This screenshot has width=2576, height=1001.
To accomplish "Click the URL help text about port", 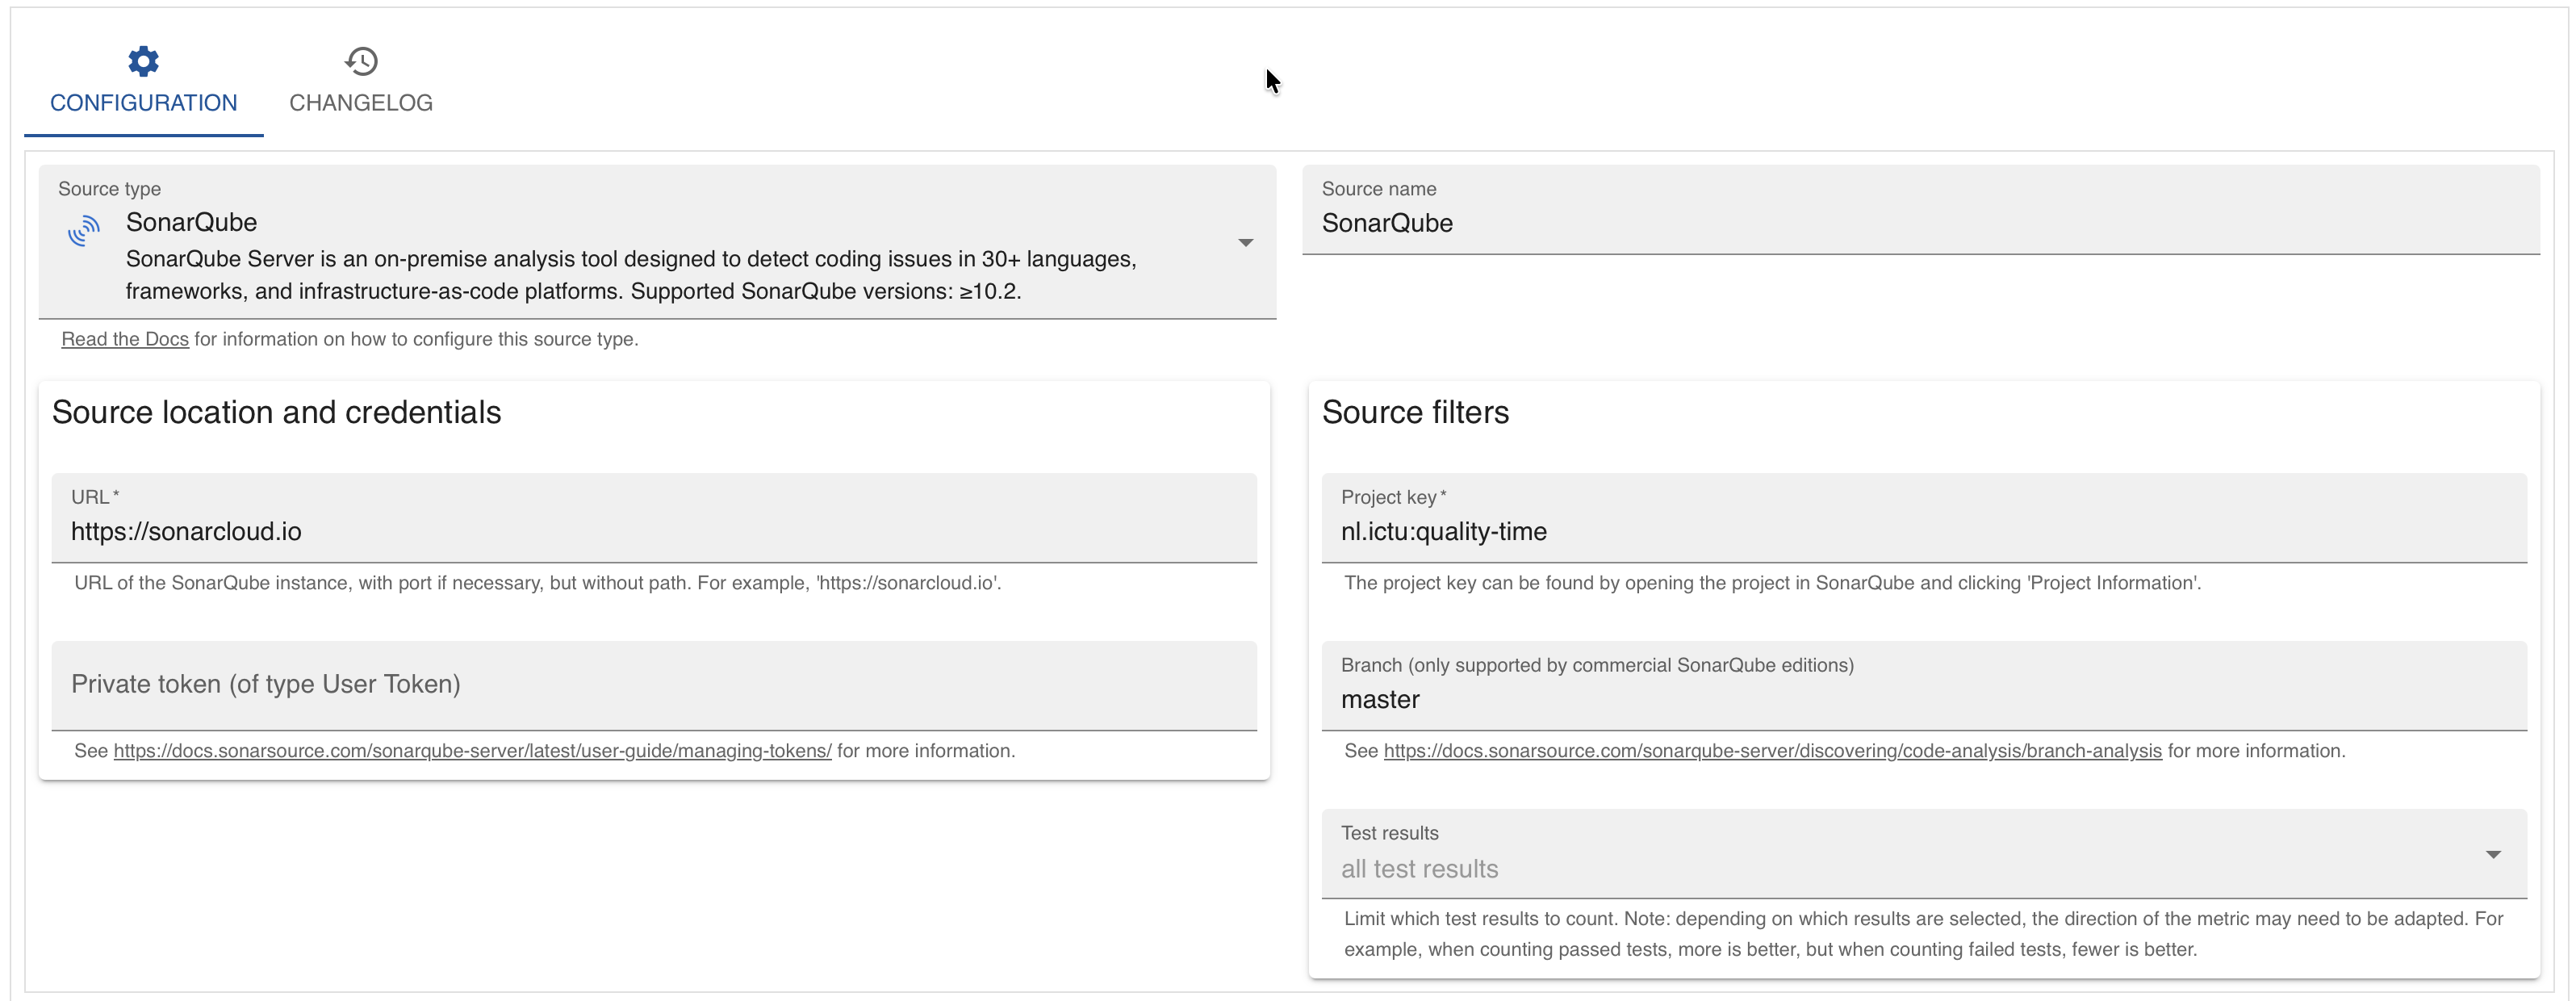I will (538, 583).
